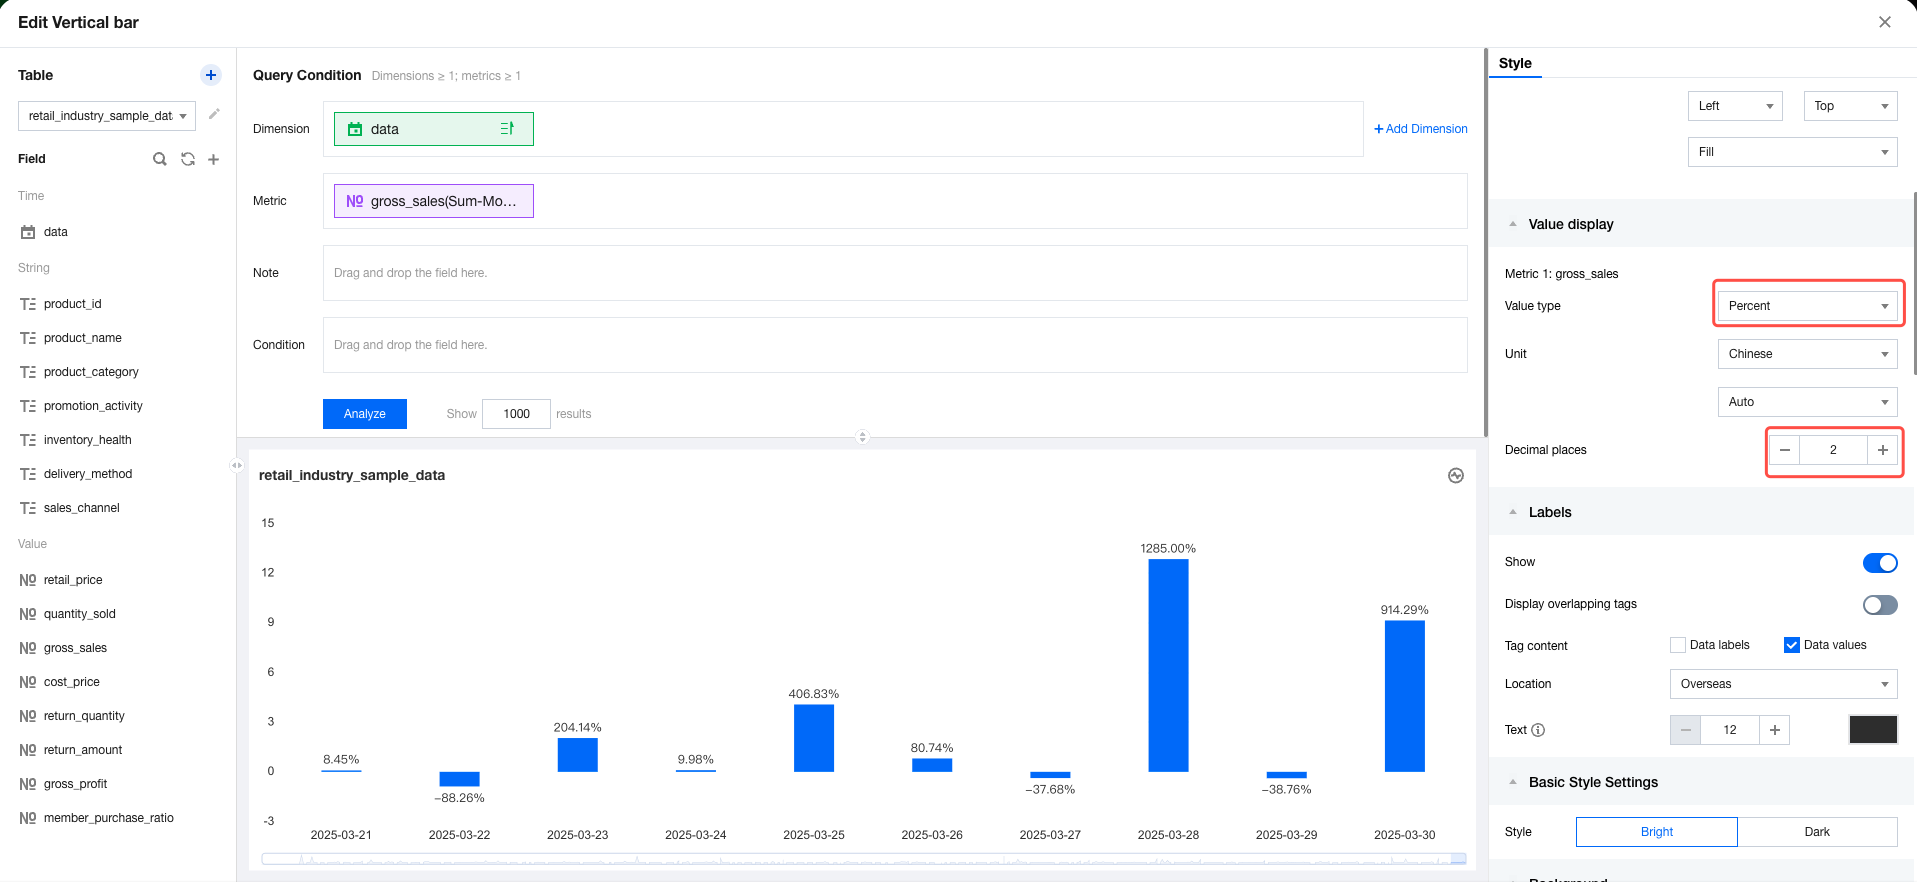The image size is (1917, 890).
Task: Open the Unit Chinese dropdown
Action: click(x=1808, y=354)
